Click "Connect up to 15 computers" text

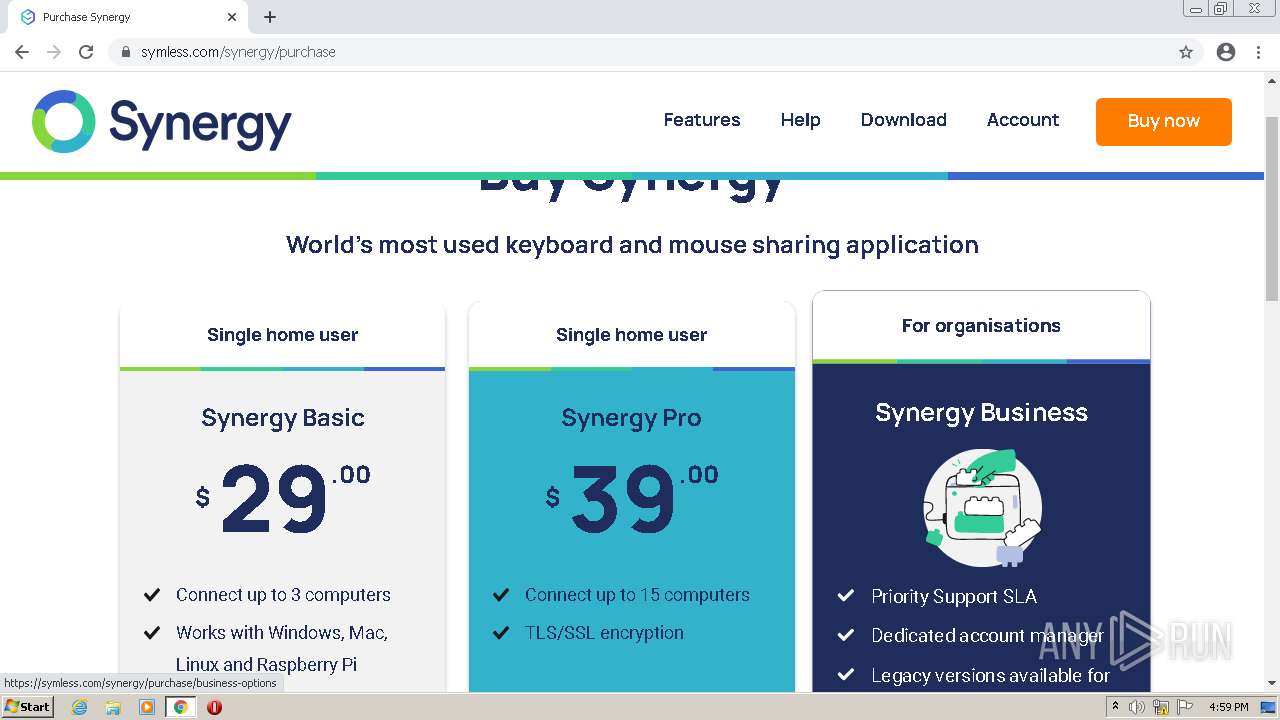point(637,595)
